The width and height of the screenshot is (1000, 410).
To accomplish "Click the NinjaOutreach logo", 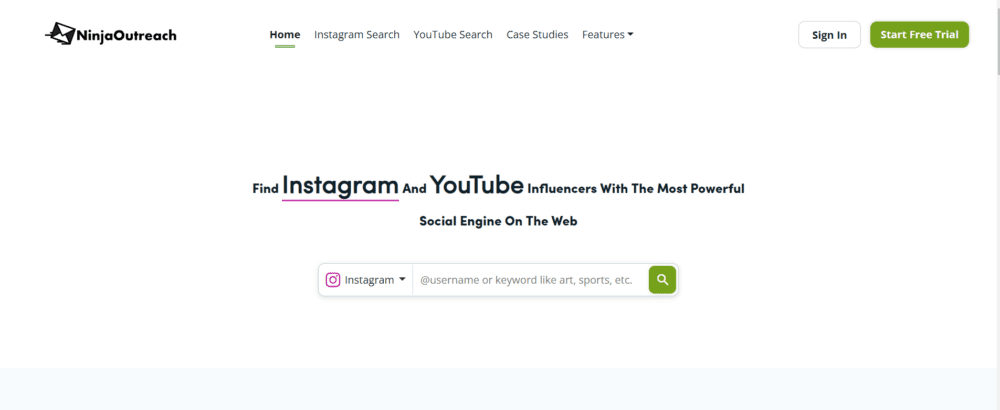I will tap(111, 34).
